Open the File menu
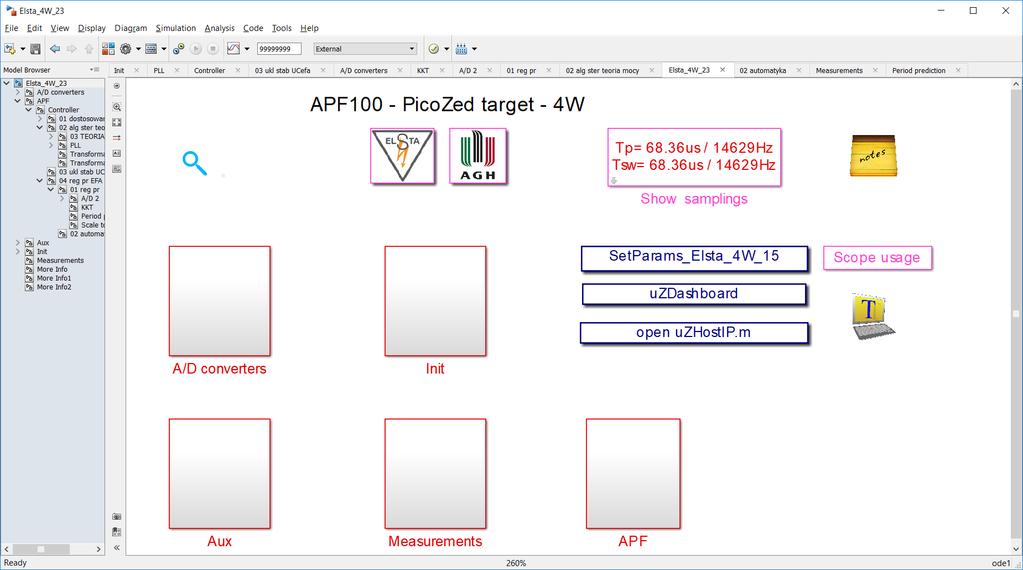 pyautogui.click(x=12, y=28)
